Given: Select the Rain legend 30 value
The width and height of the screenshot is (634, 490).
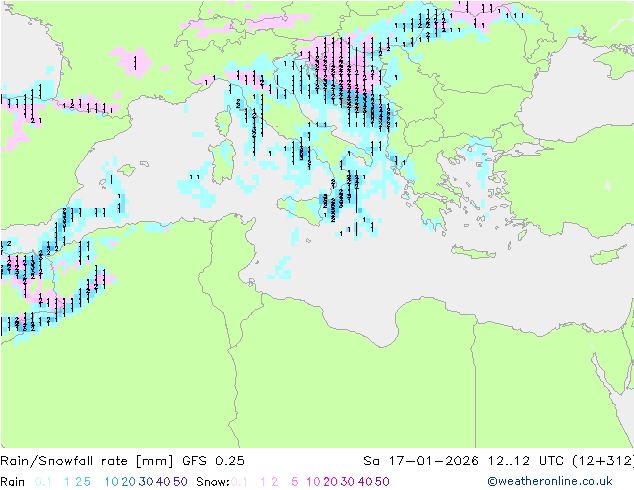Looking at the screenshot, I should point(146,482).
